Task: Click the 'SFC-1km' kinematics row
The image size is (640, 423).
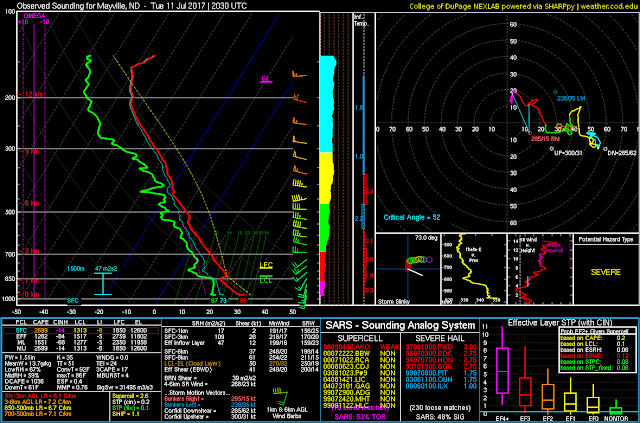Action: click(x=242, y=331)
